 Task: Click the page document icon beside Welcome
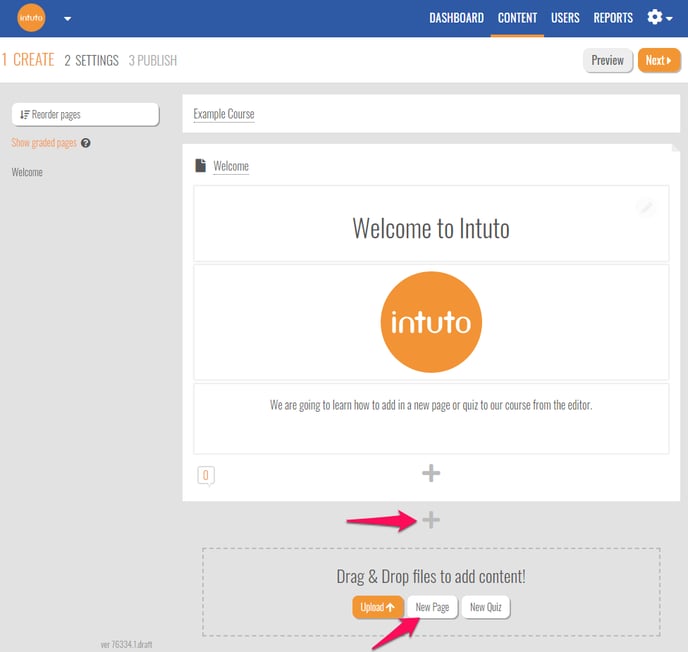point(201,165)
